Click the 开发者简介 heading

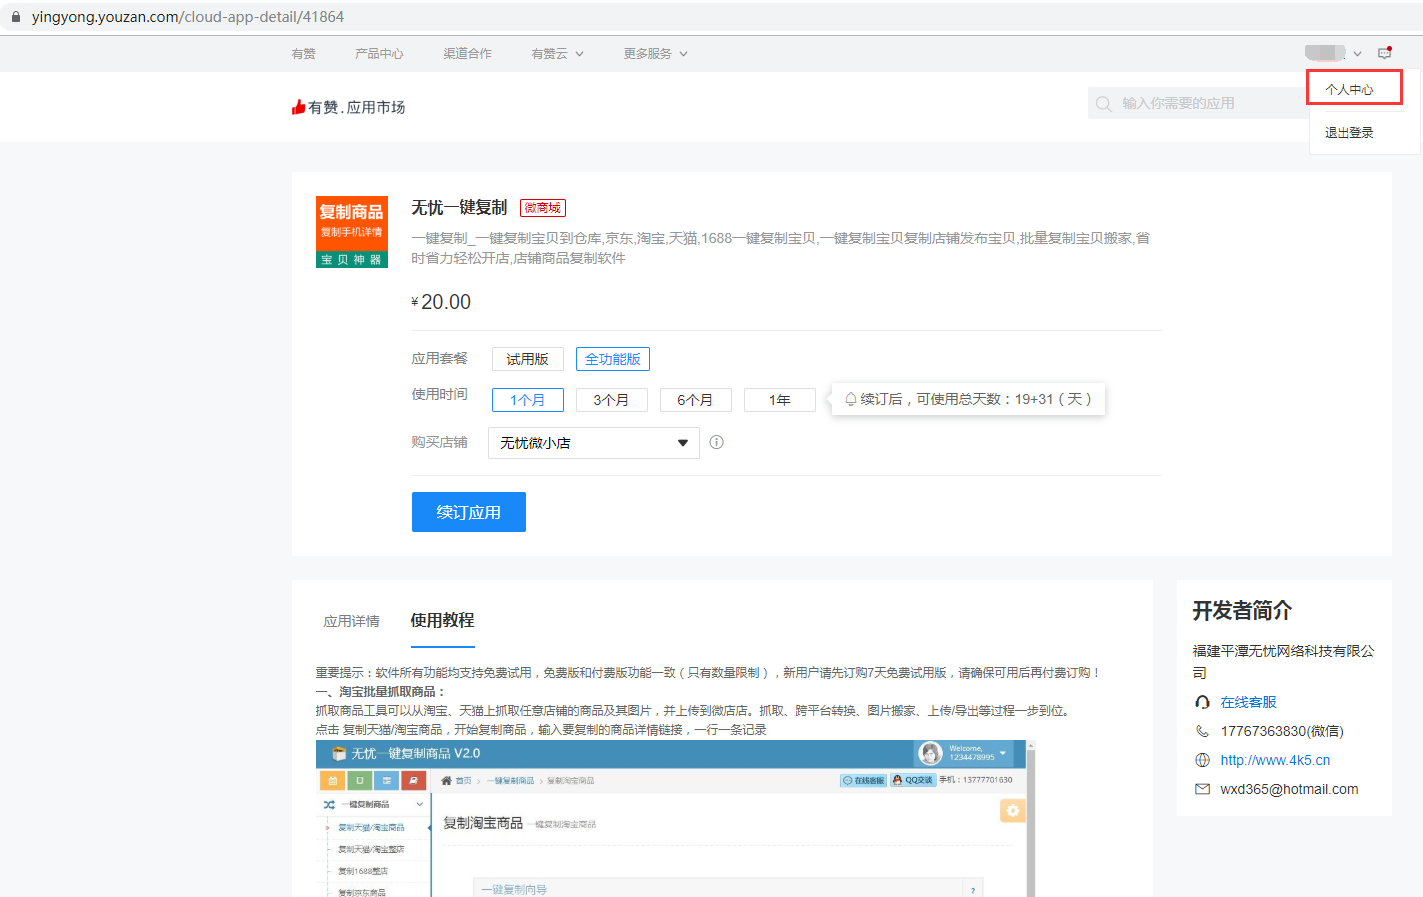(1242, 610)
